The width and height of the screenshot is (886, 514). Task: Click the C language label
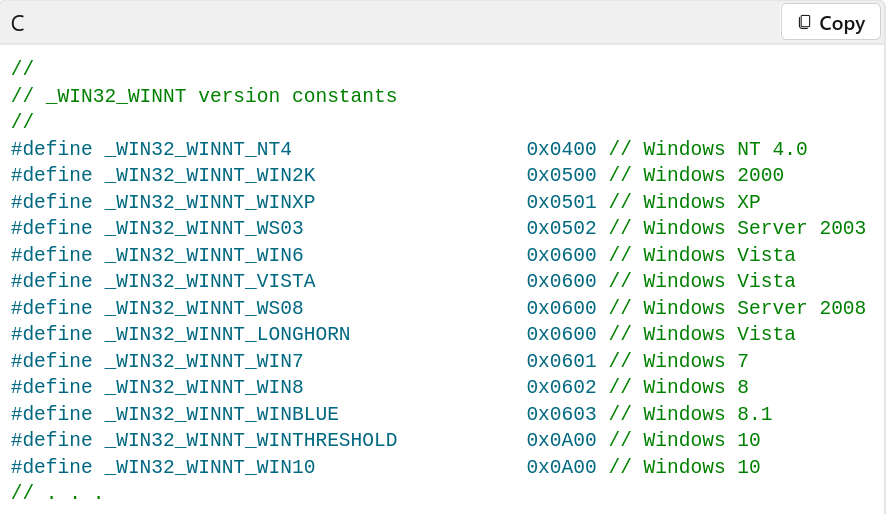tap(18, 24)
